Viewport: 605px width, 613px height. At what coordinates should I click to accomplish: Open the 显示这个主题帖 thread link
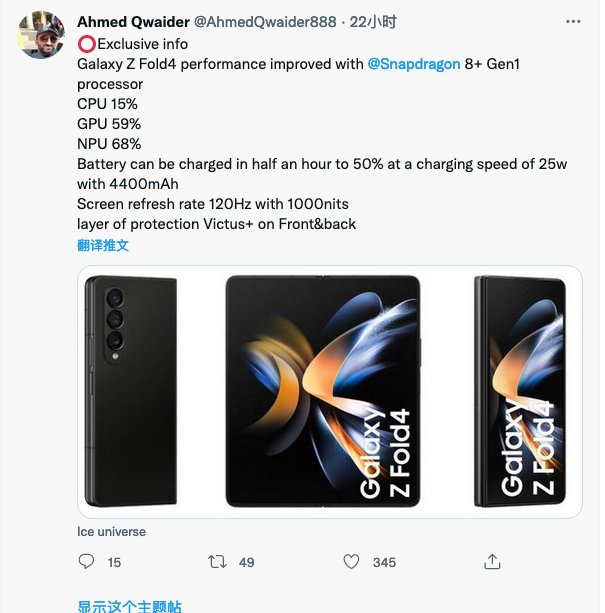click(x=129, y=605)
